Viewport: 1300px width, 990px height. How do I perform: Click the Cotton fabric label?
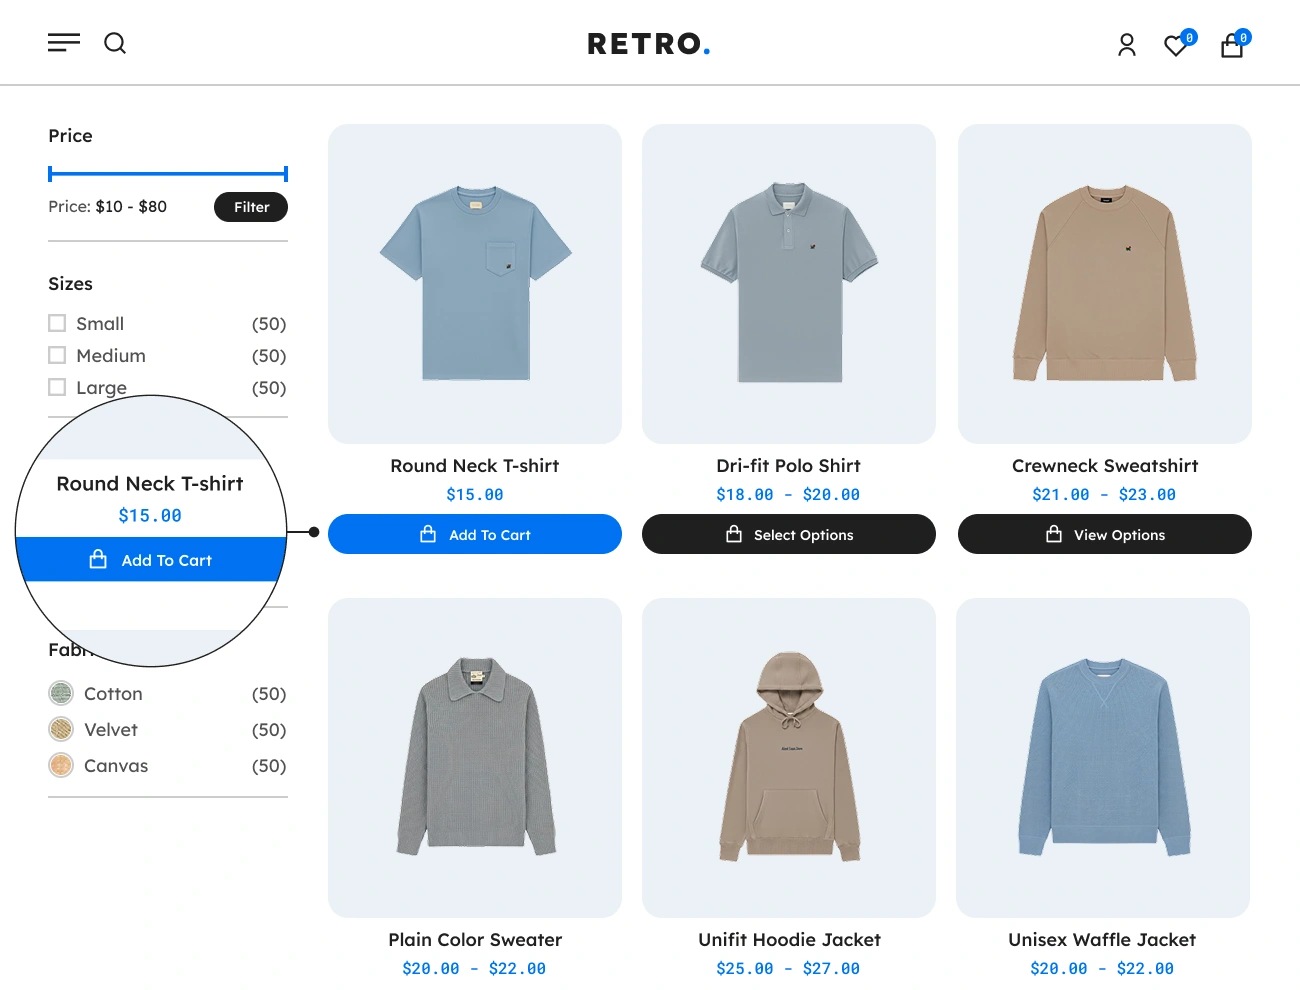113,694
